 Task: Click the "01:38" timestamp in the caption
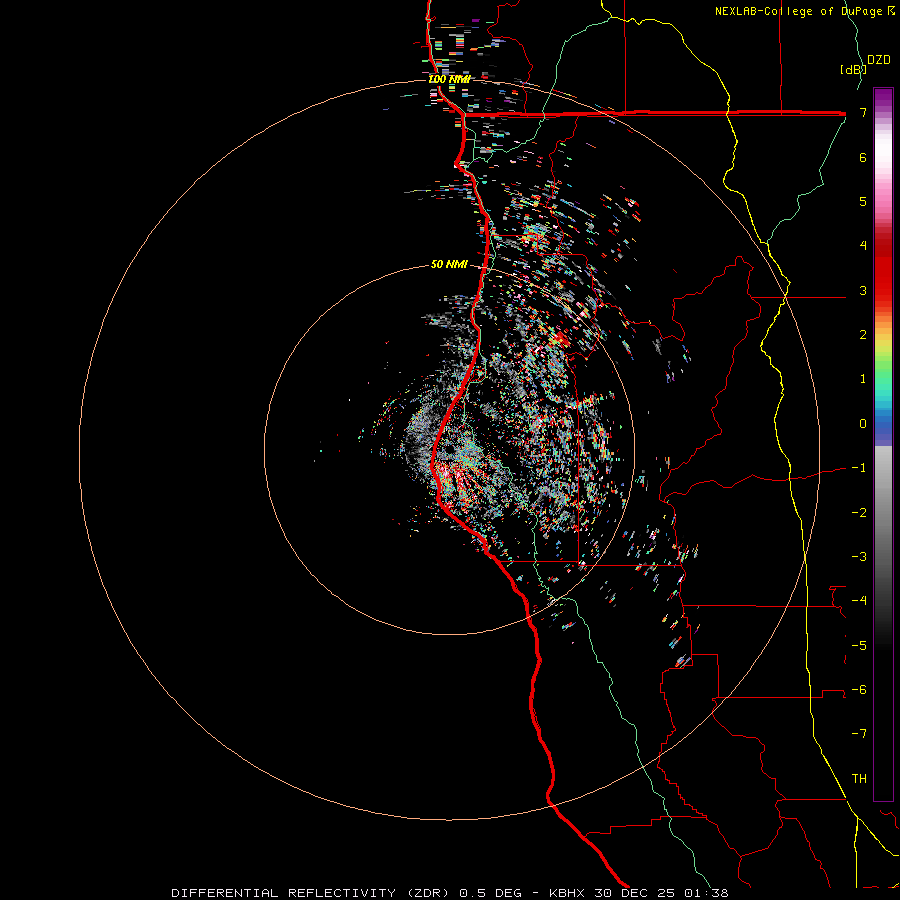[707, 893]
